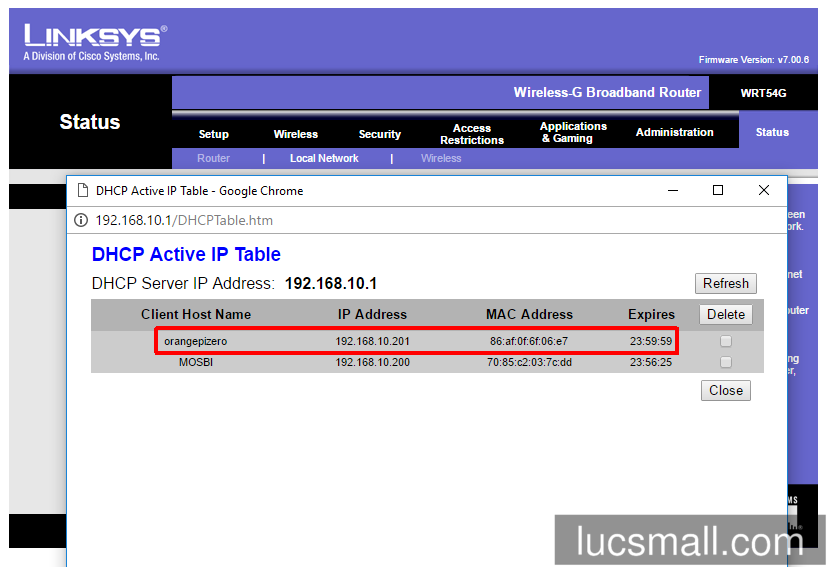The image size is (828, 567).
Task: Minimize the DHCP Active IP Table window
Action: tap(673, 190)
